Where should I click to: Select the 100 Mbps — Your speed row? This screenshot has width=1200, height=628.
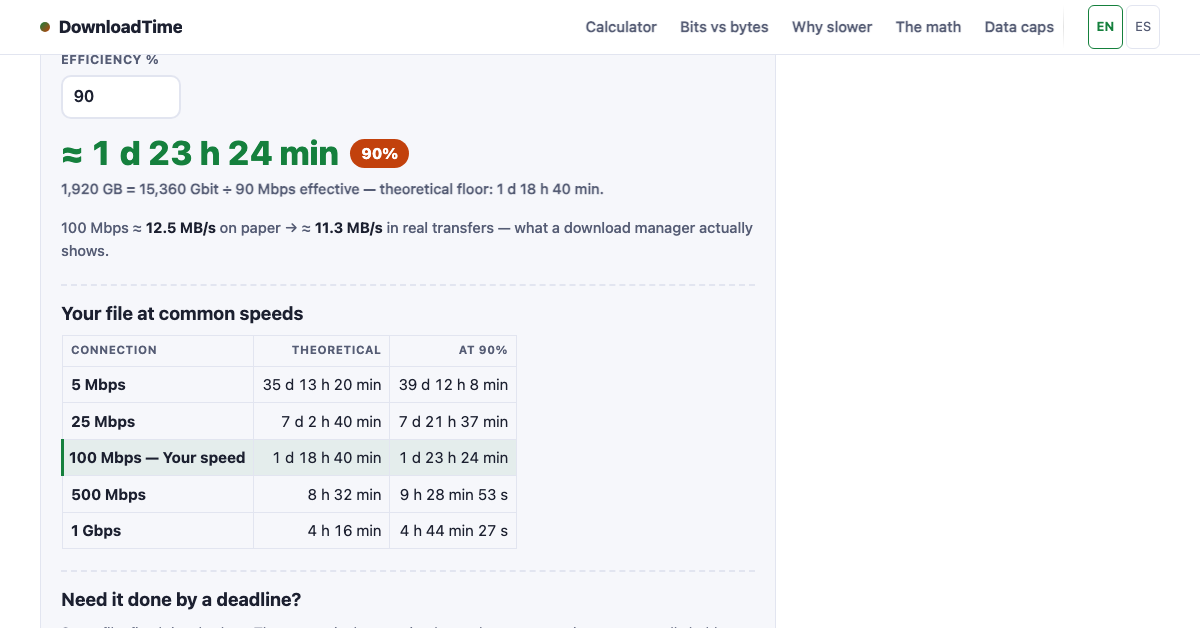click(x=289, y=458)
